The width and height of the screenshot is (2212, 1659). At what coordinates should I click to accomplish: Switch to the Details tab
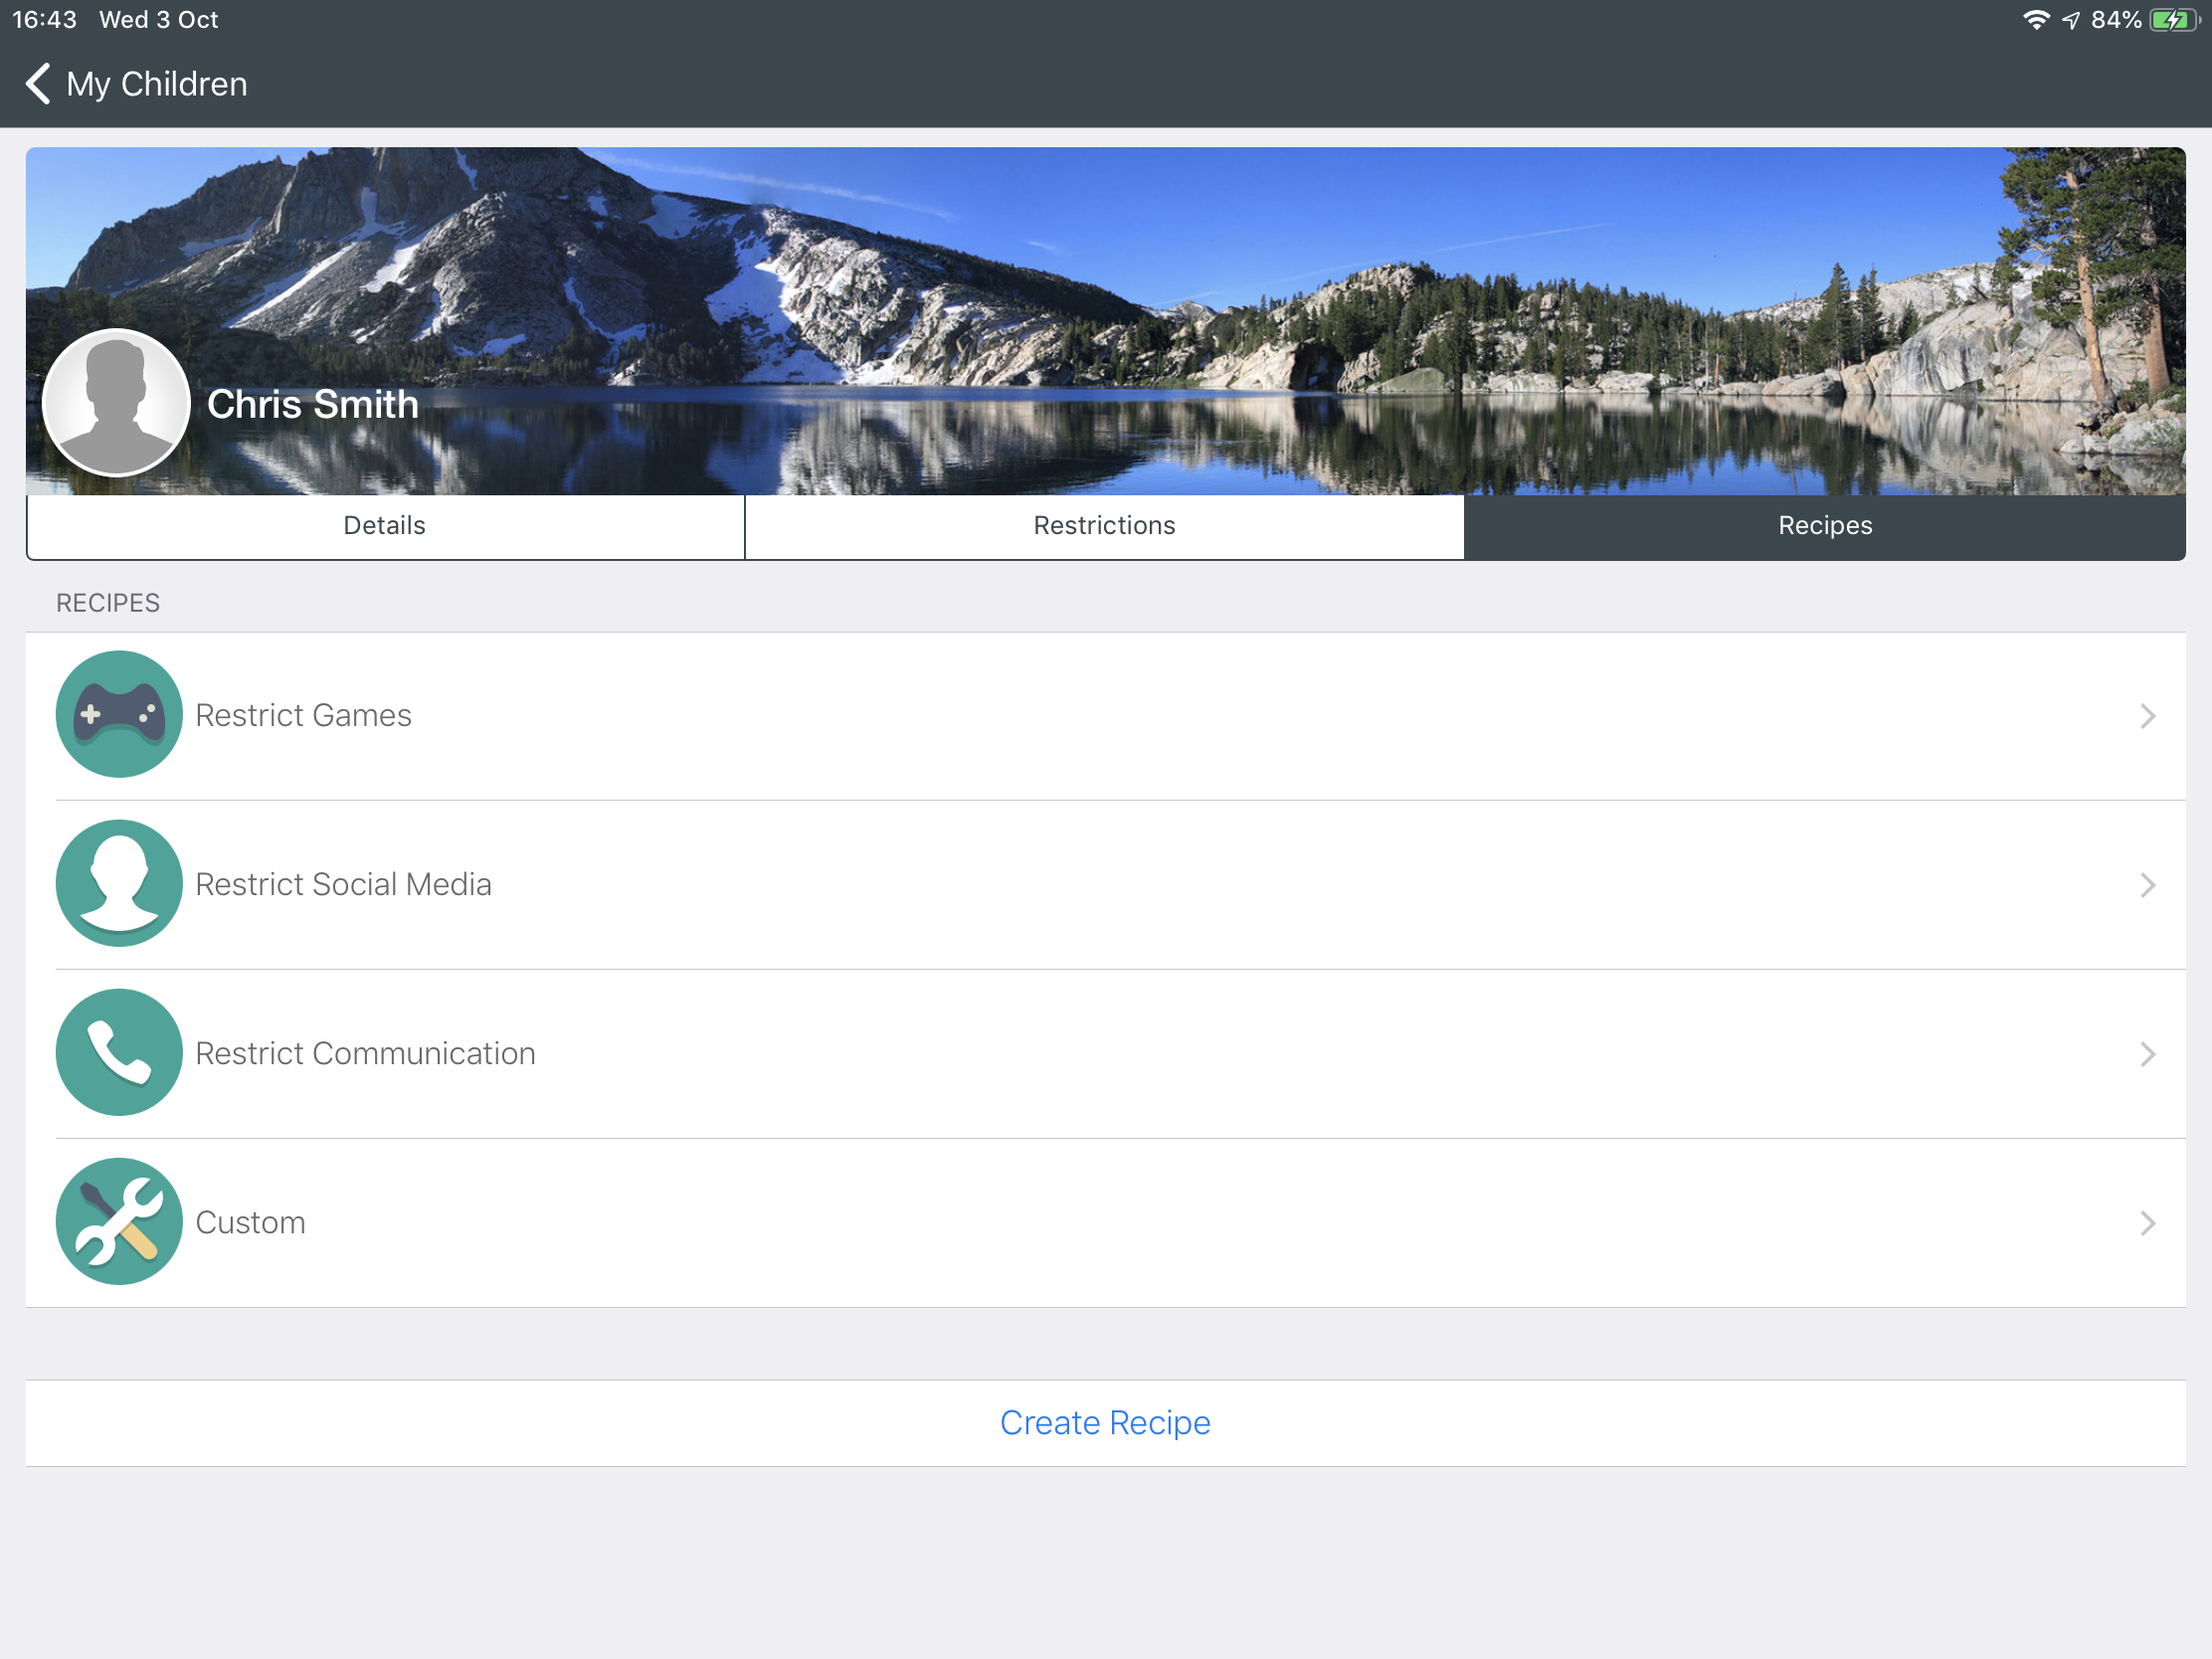(x=385, y=526)
